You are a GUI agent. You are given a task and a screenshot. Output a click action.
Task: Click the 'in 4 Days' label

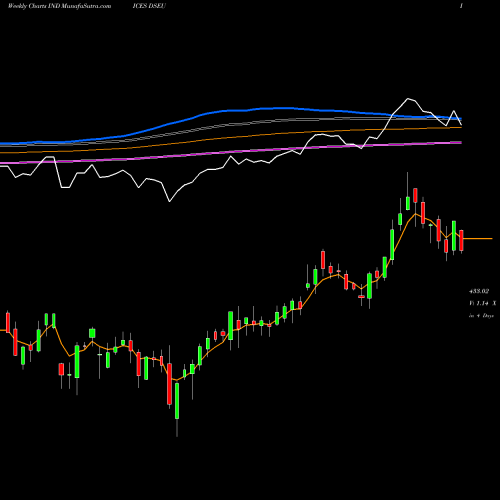click(481, 315)
